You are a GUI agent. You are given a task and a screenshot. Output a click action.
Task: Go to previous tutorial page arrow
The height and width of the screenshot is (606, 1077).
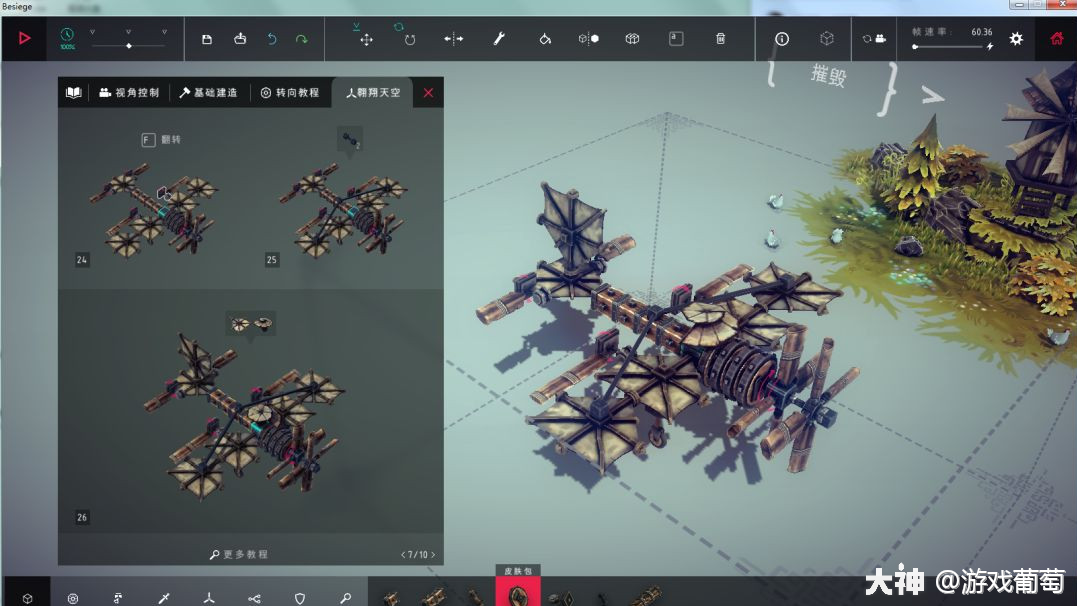click(403, 554)
